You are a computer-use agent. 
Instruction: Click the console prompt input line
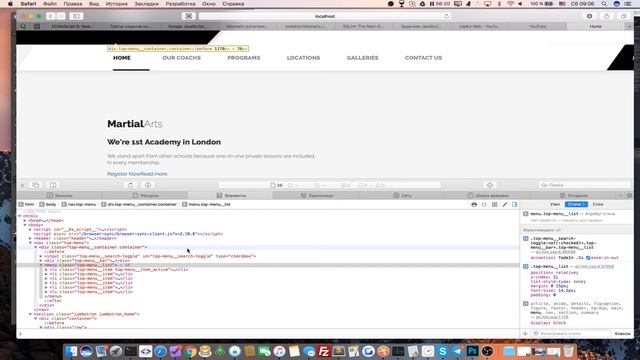click(267, 334)
